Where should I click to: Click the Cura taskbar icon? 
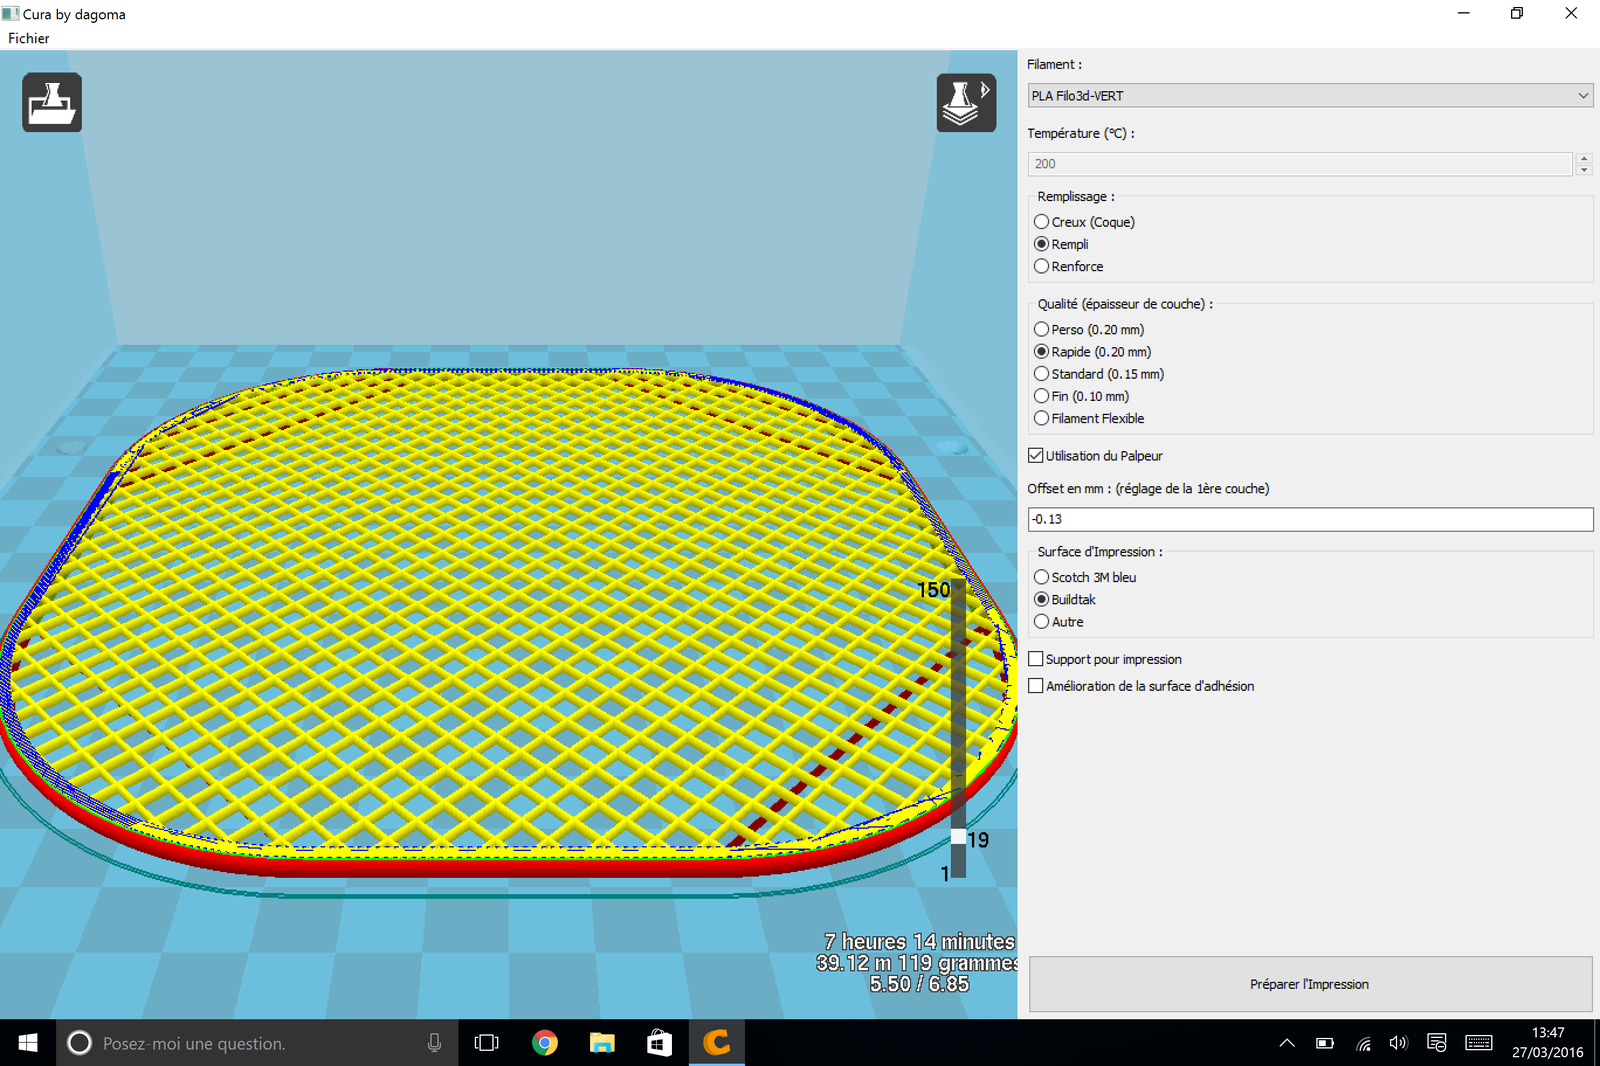pos(717,1043)
